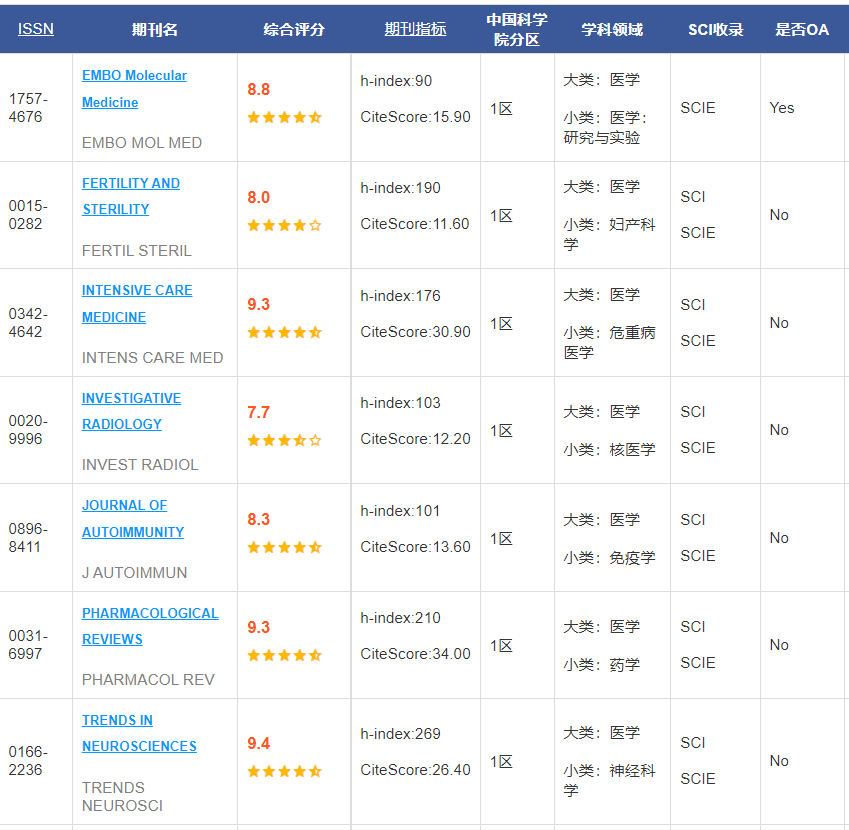The image size is (849, 830).
Task: Click the CiteScore:34.00 value
Action: pos(415,654)
